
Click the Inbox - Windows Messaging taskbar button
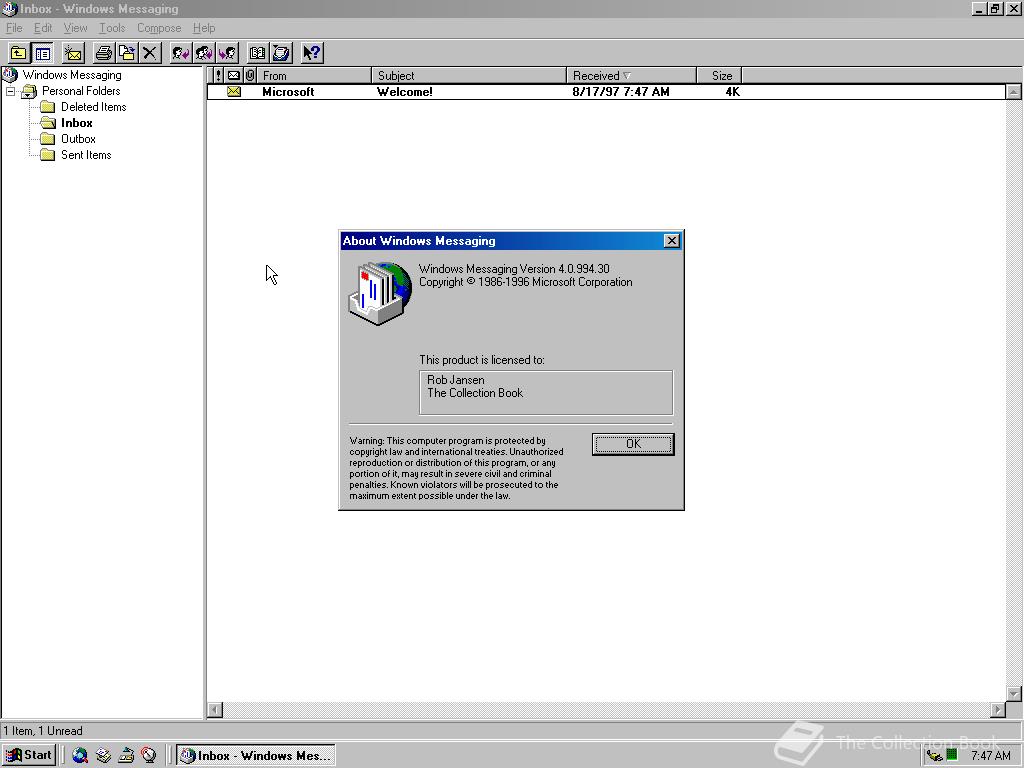pyautogui.click(x=256, y=756)
